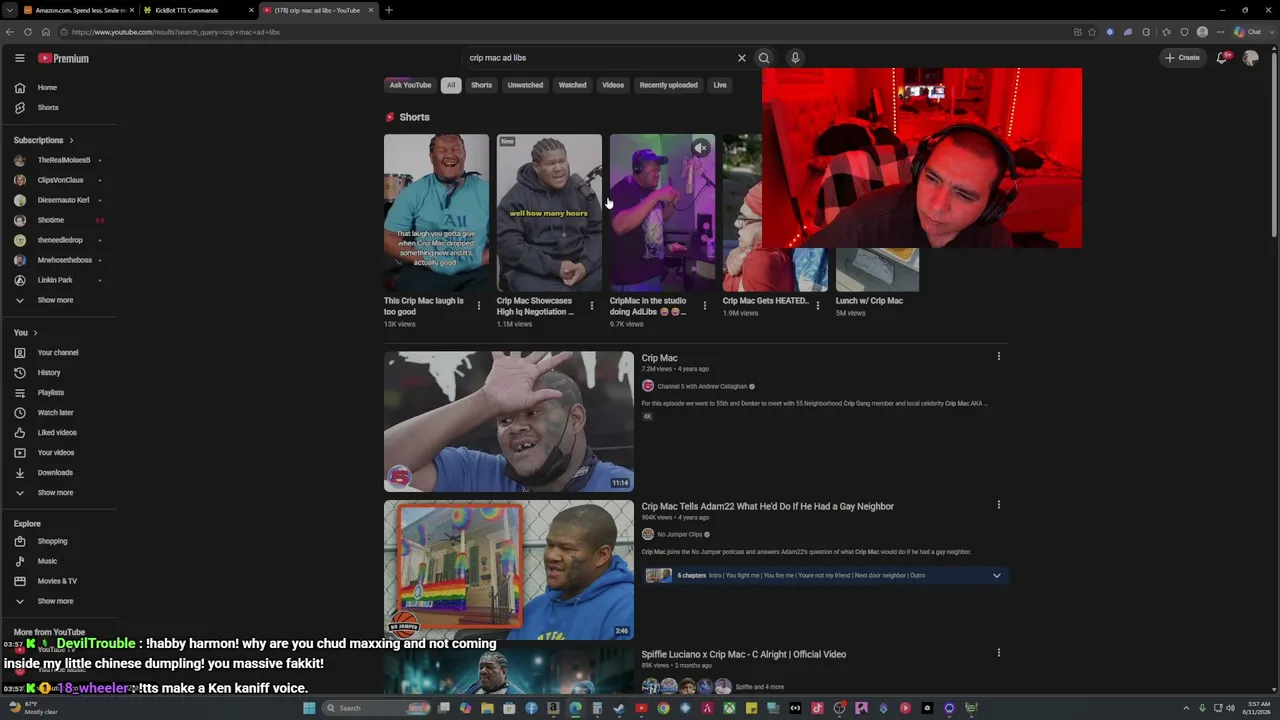
Task: Open the browser tab search dropdown
Action: [x=9, y=10]
